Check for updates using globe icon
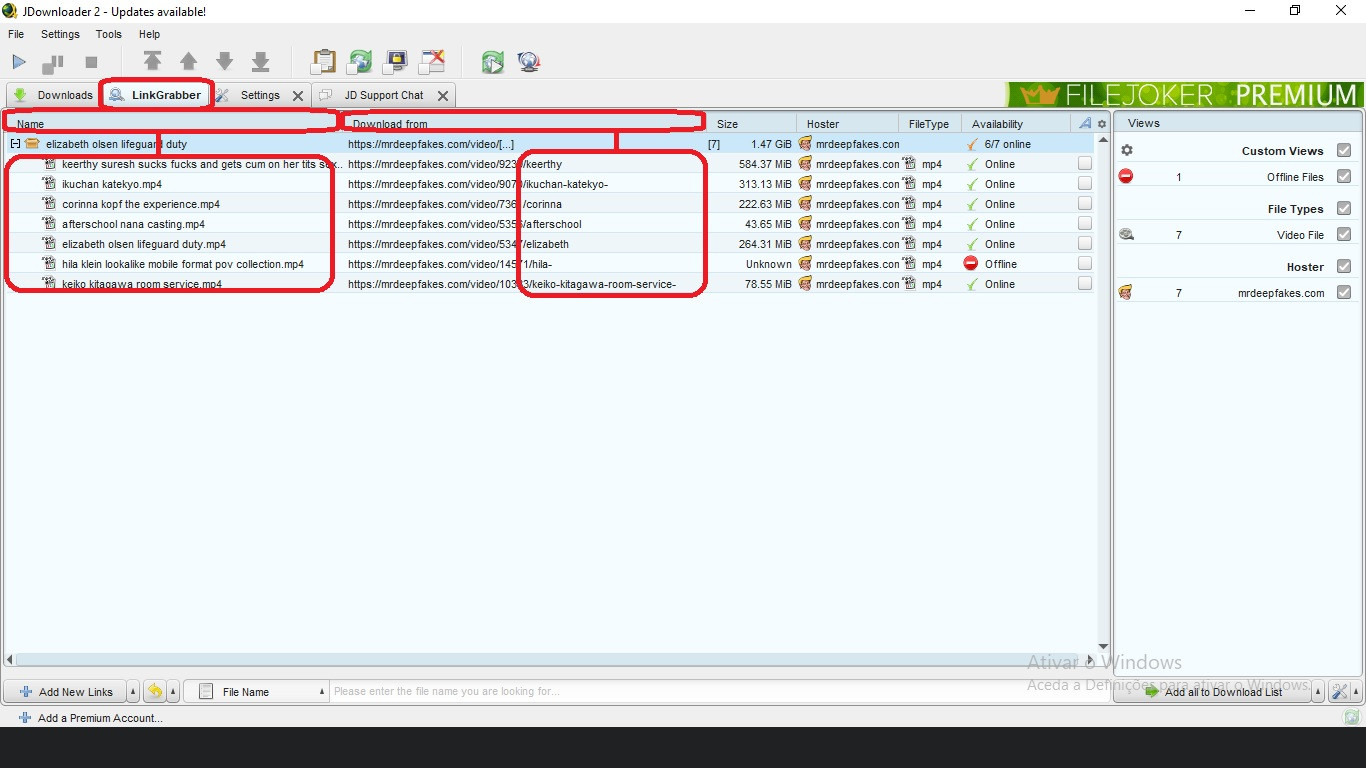This screenshot has width=1366, height=768. (529, 62)
